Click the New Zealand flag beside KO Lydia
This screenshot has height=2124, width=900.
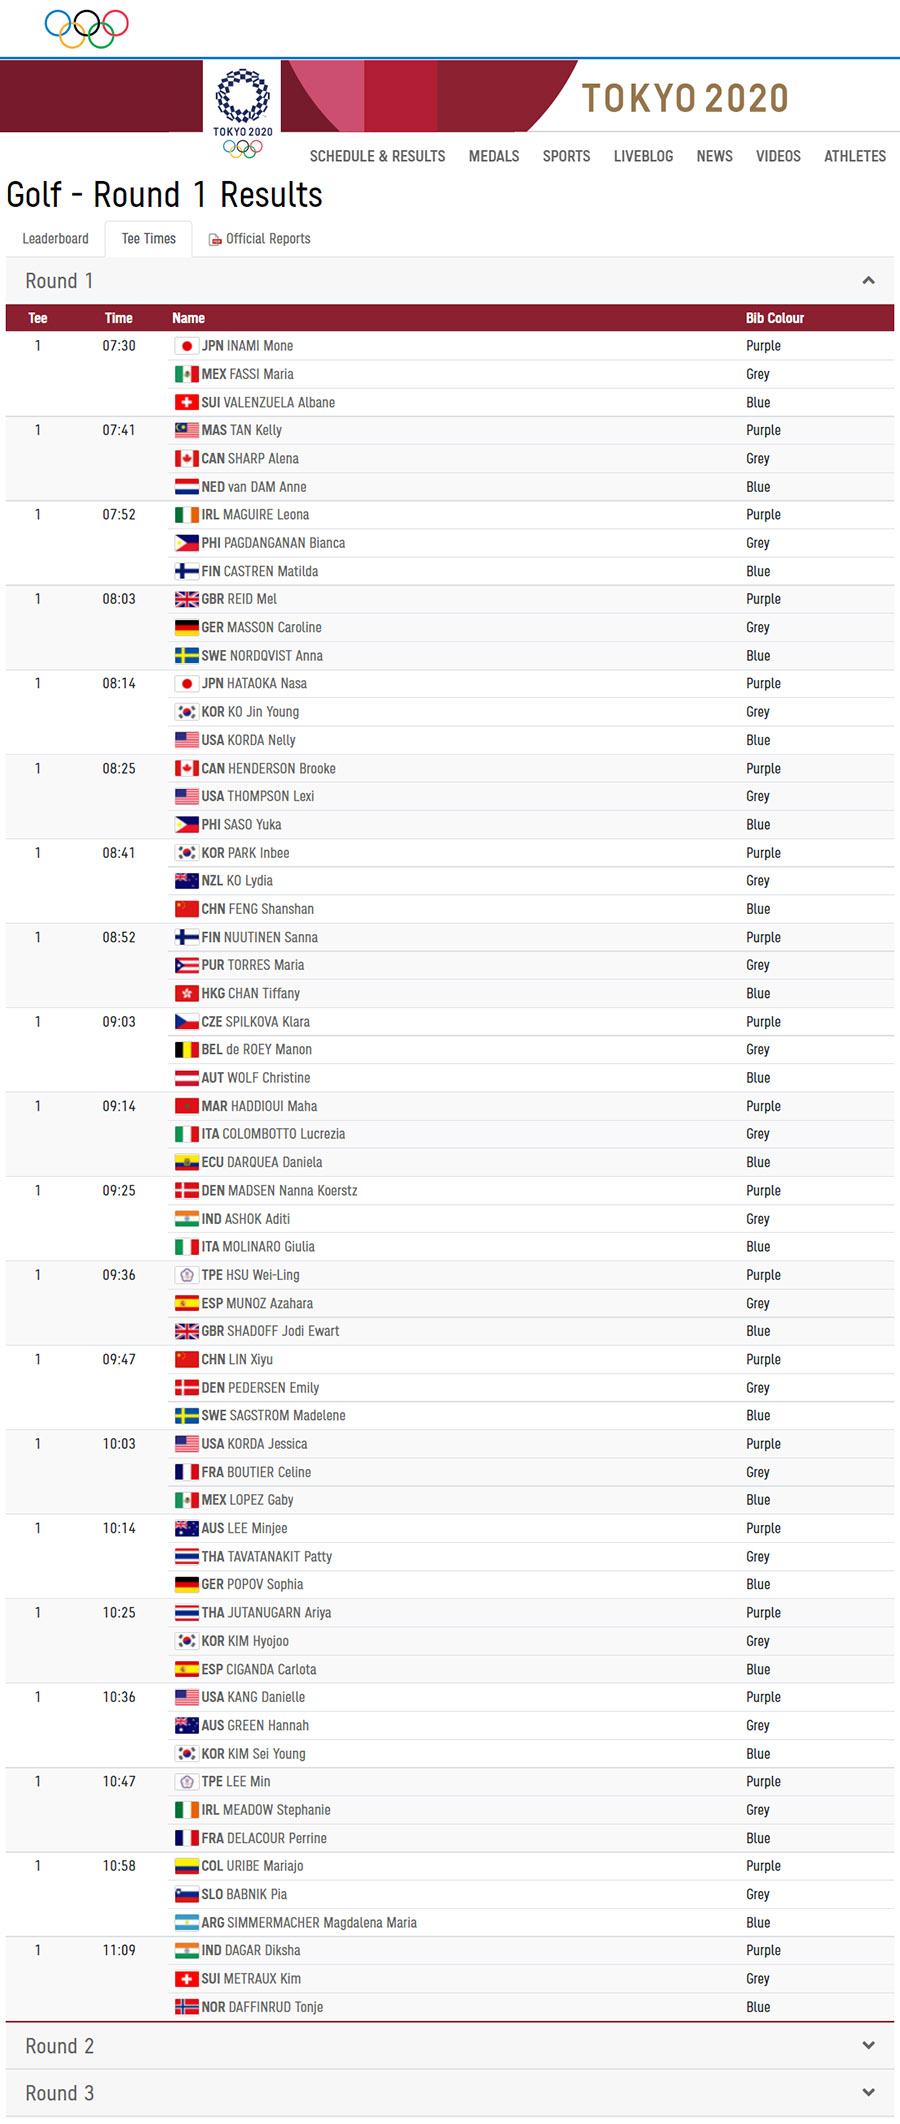point(186,881)
